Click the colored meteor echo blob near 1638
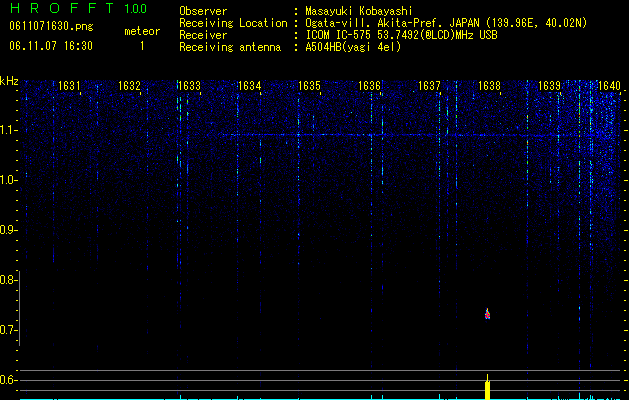 487,314
